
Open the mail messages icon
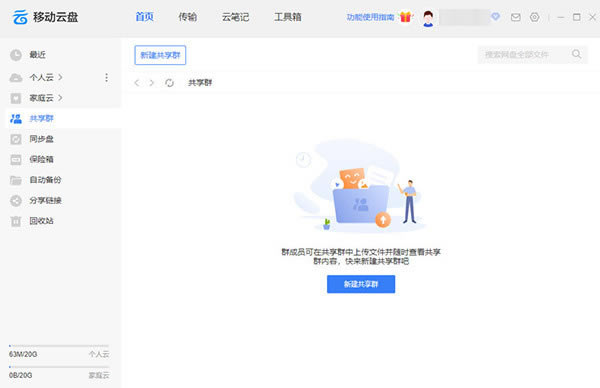click(515, 17)
